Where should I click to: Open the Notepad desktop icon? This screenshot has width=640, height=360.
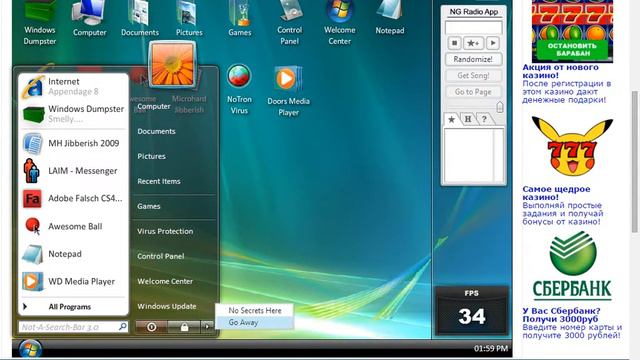pyautogui.click(x=390, y=18)
